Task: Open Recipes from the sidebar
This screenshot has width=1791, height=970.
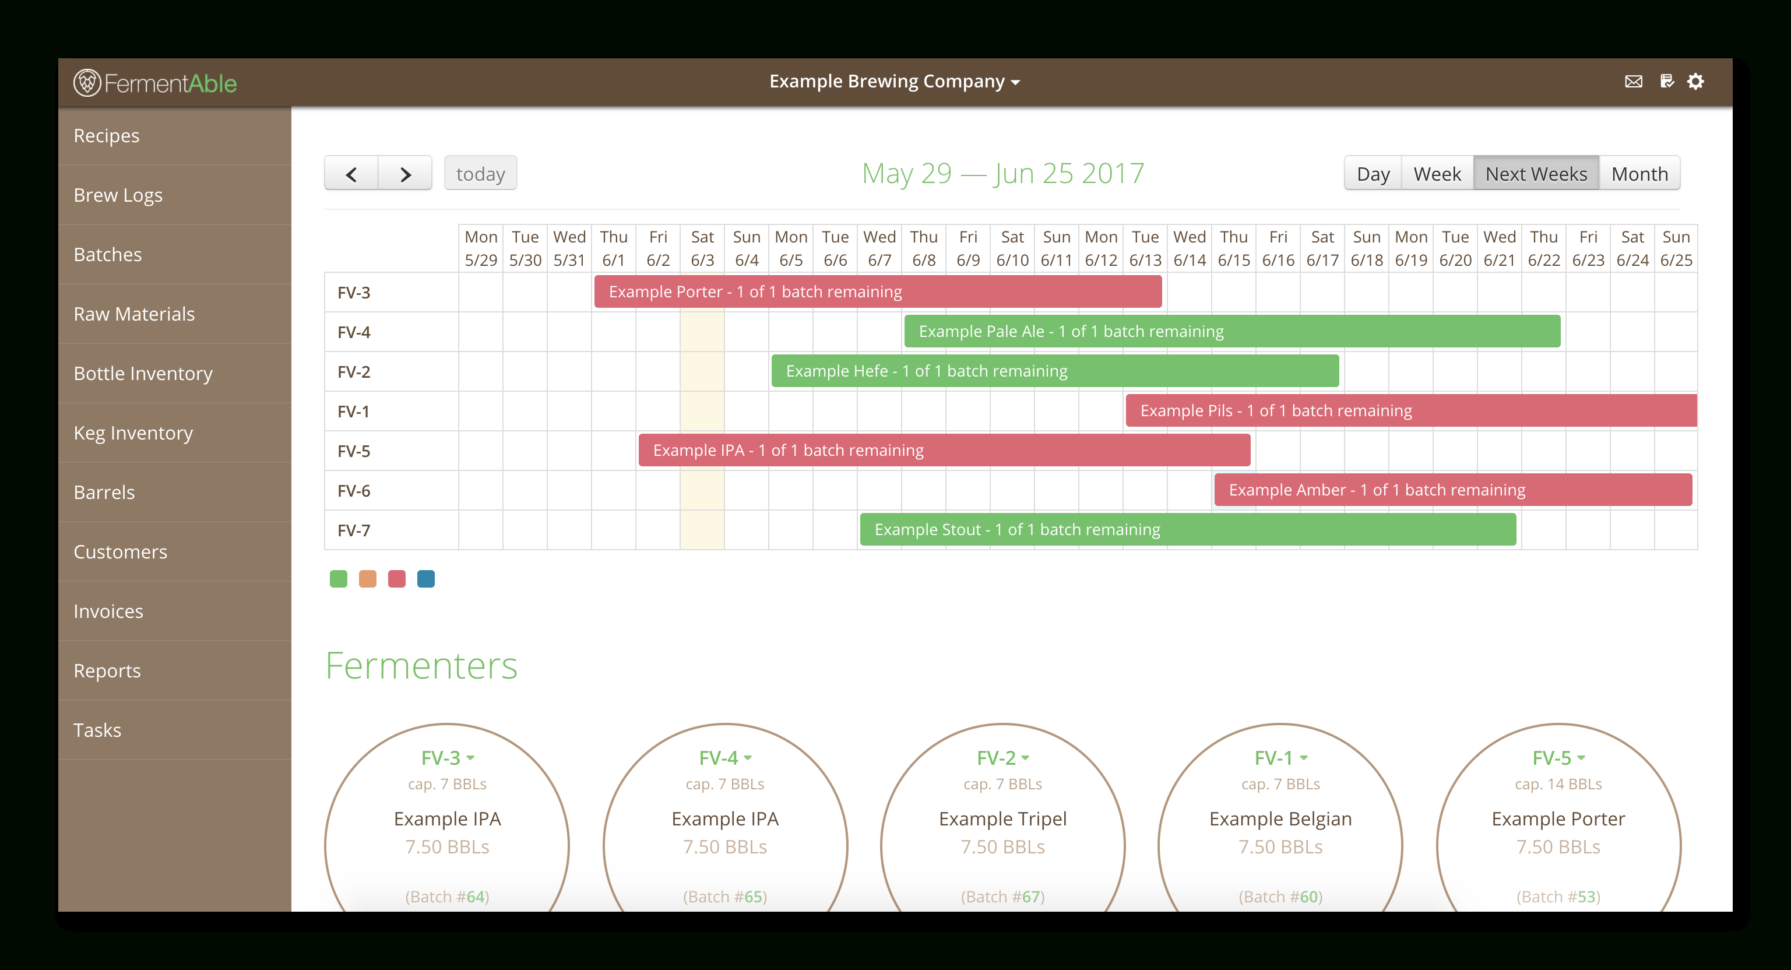Action: click(x=106, y=135)
